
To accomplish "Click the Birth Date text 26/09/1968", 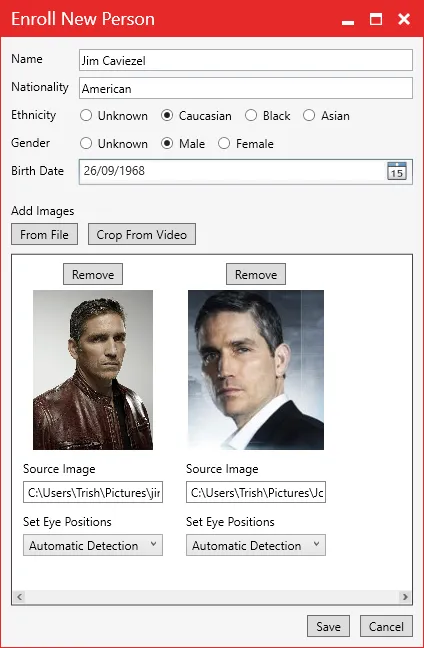I will click(114, 171).
